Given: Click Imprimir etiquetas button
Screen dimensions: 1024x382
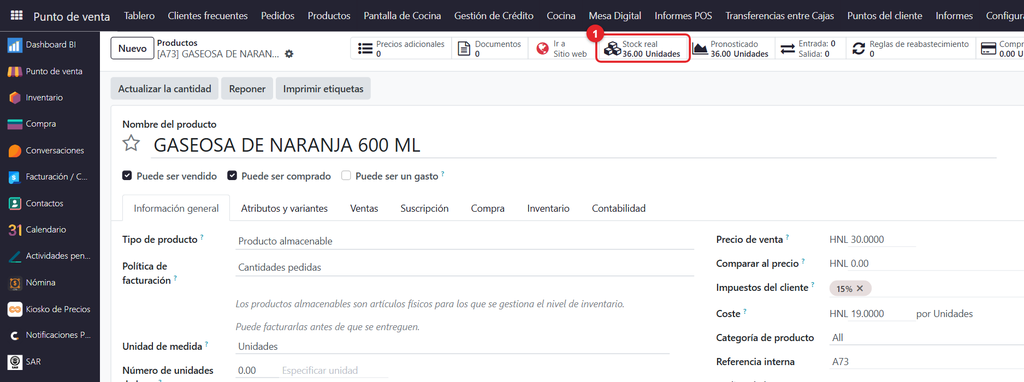Looking at the screenshot, I should click(x=323, y=89).
